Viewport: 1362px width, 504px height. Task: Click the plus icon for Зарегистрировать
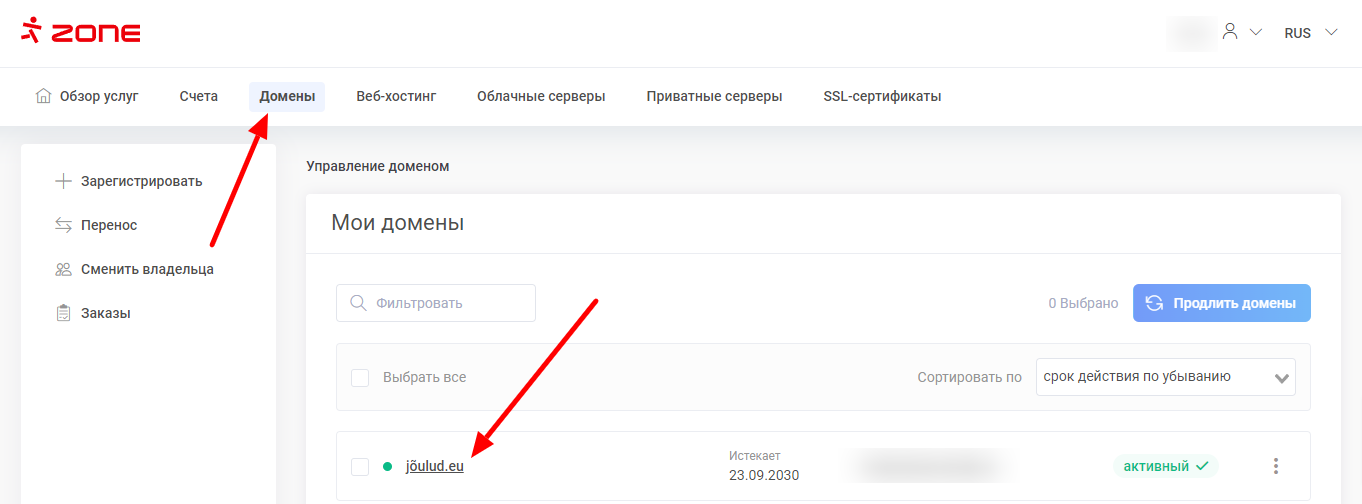pyautogui.click(x=63, y=181)
